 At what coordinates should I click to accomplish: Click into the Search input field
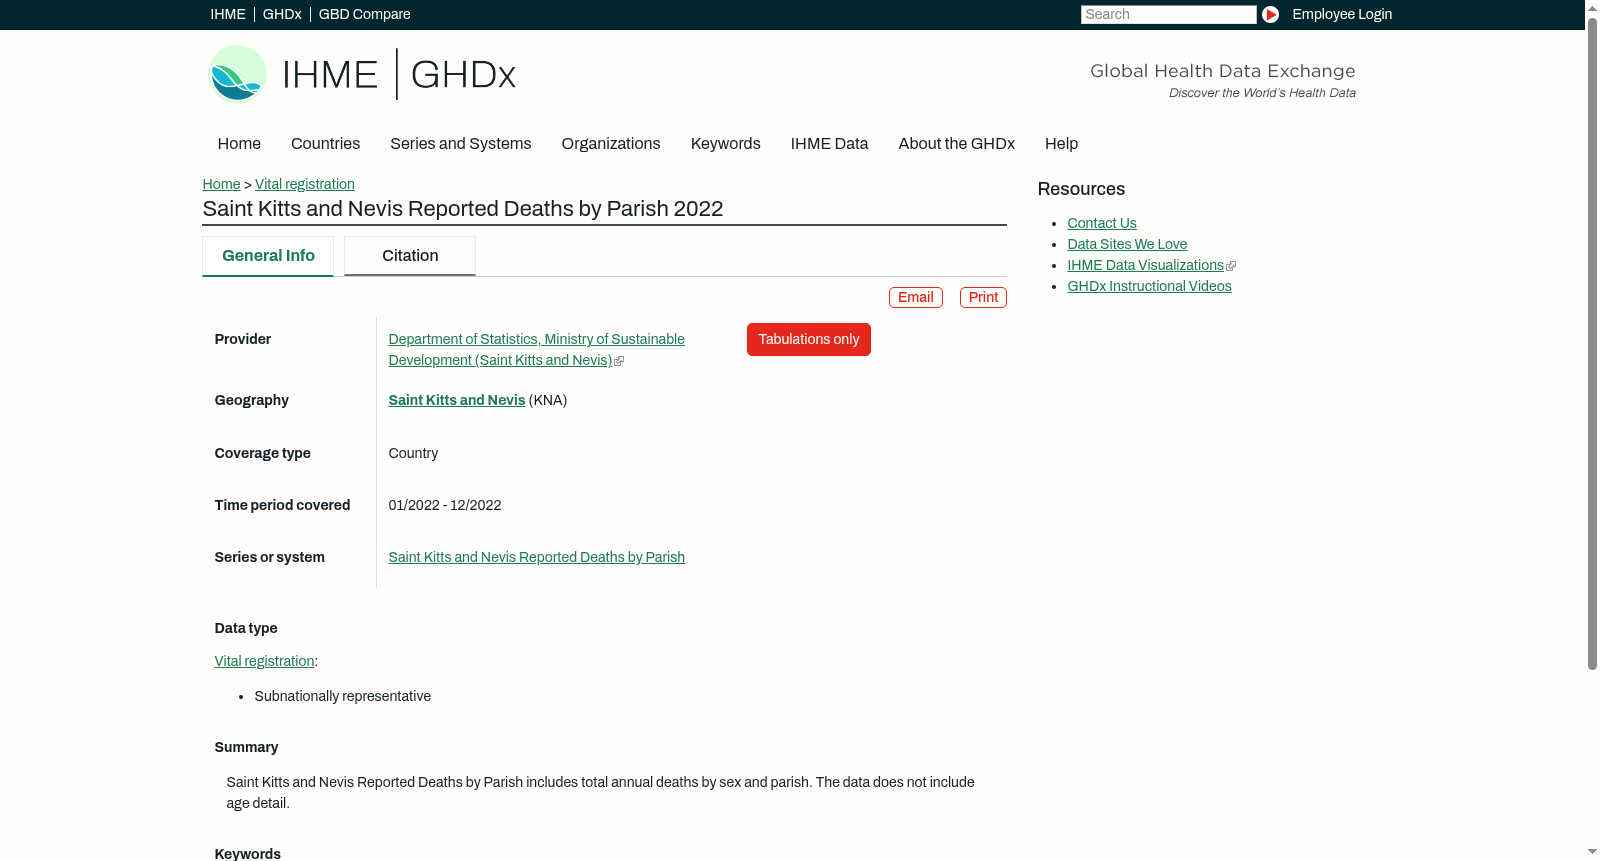click(1168, 14)
